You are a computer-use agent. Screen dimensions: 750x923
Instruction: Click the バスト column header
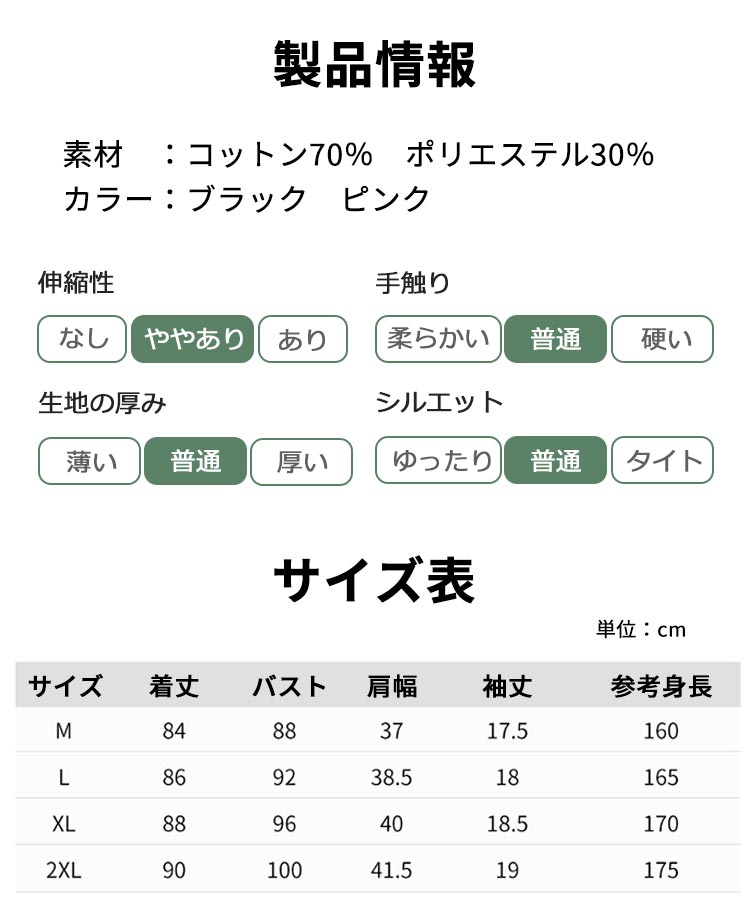tap(288, 686)
